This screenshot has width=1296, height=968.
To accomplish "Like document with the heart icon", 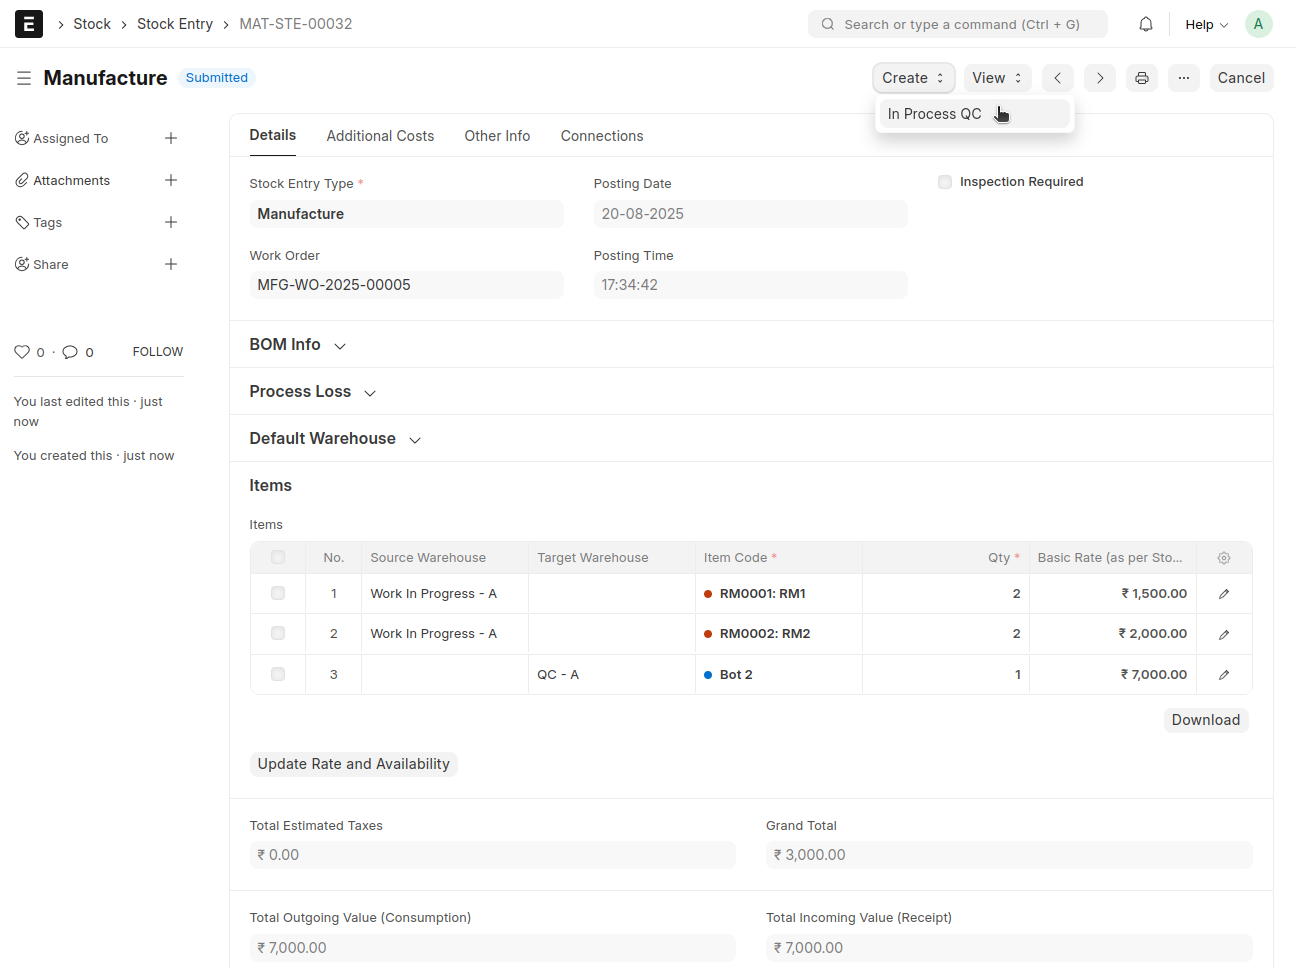I will click(22, 352).
